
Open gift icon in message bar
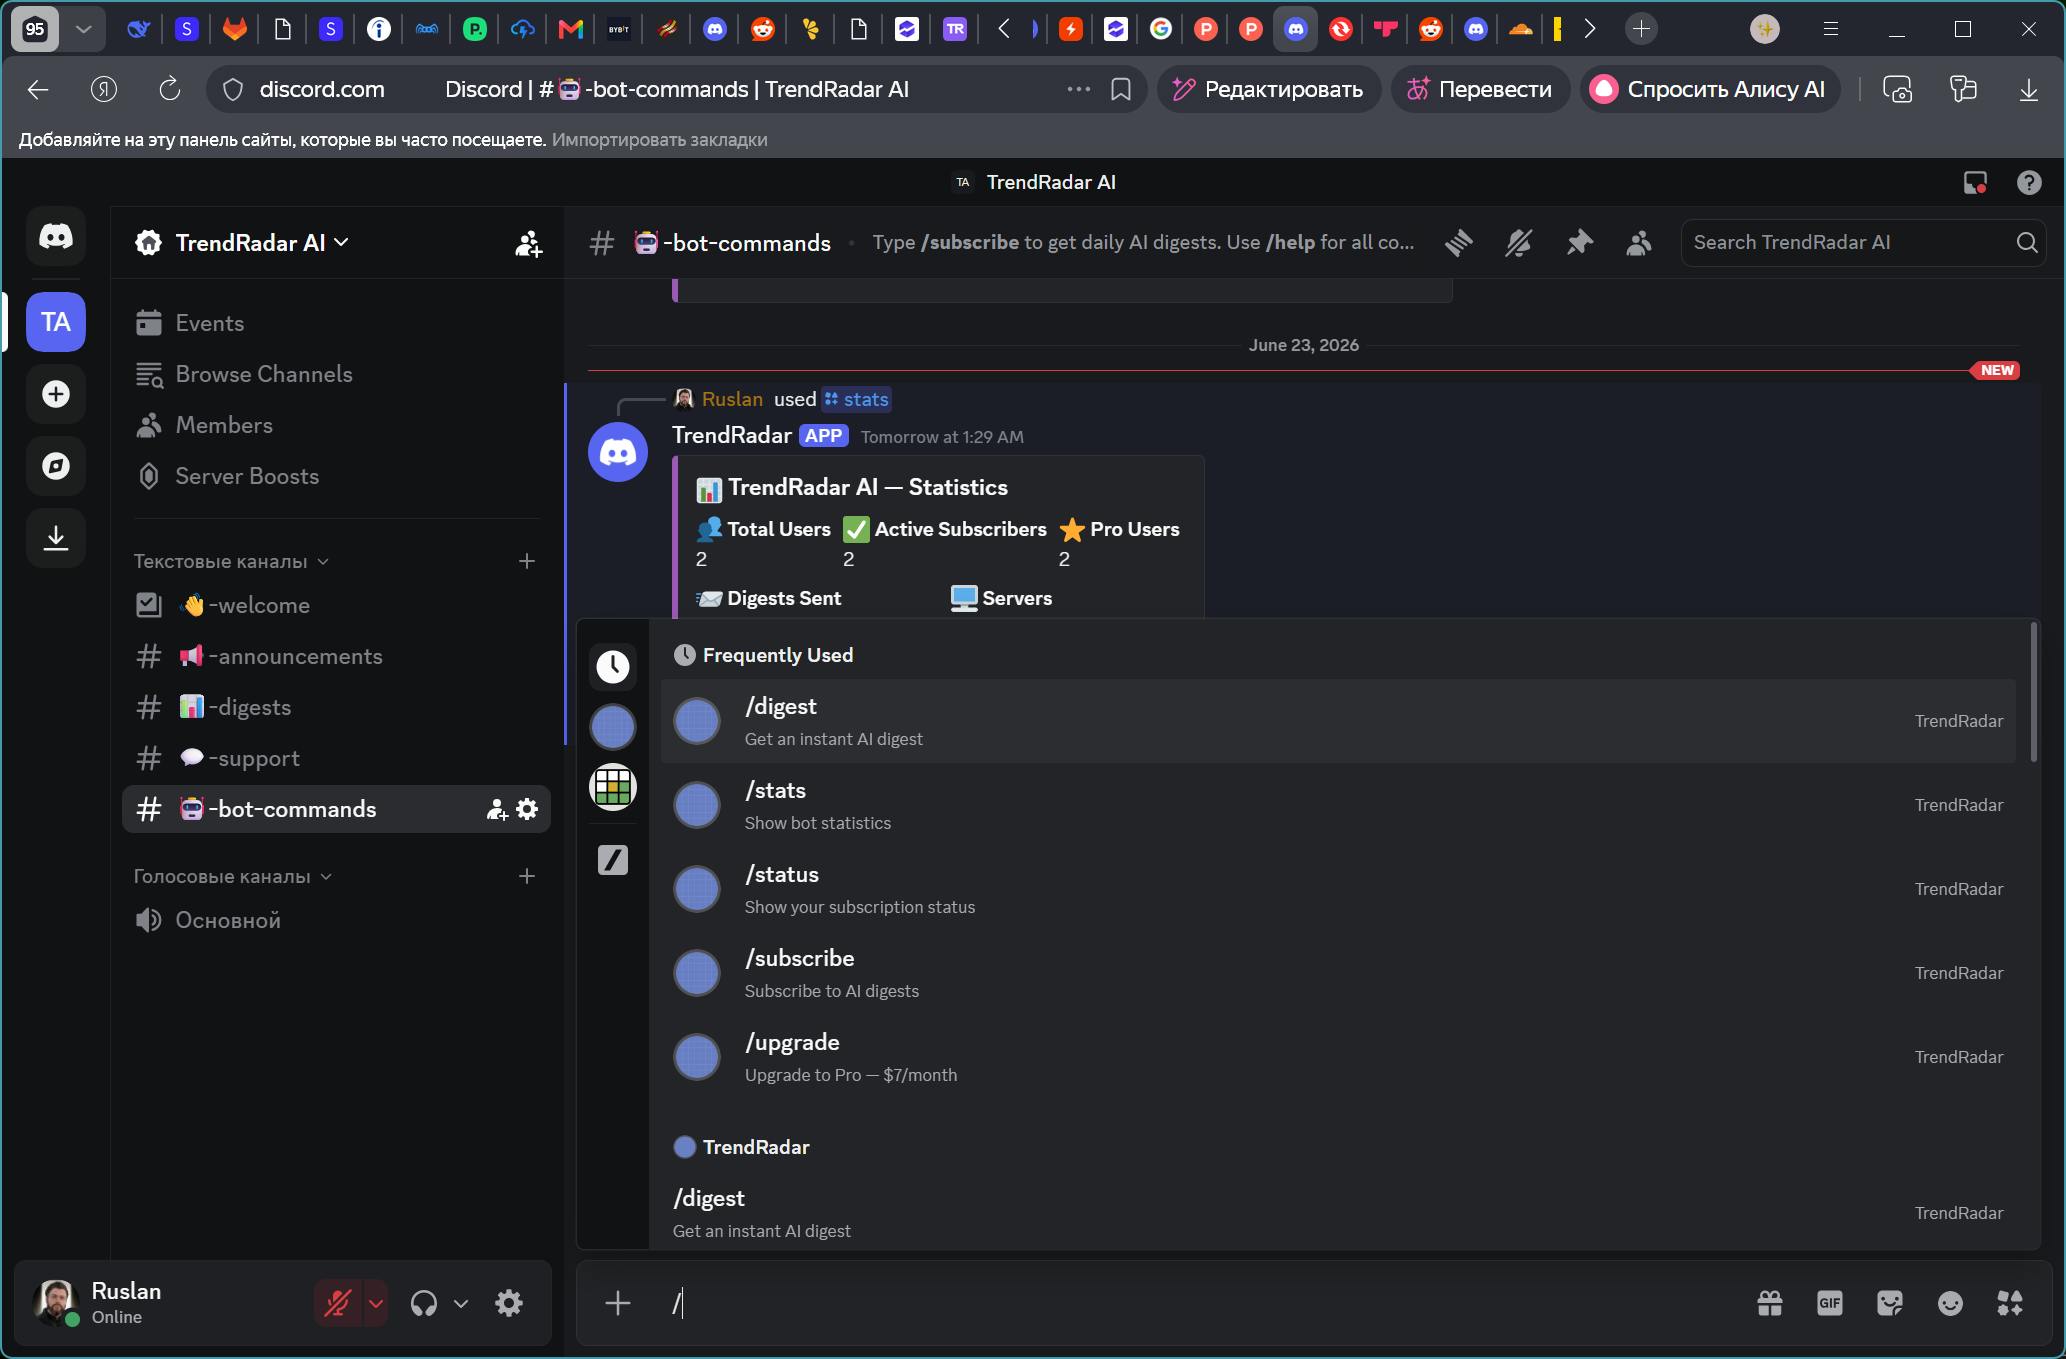point(1770,1303)
